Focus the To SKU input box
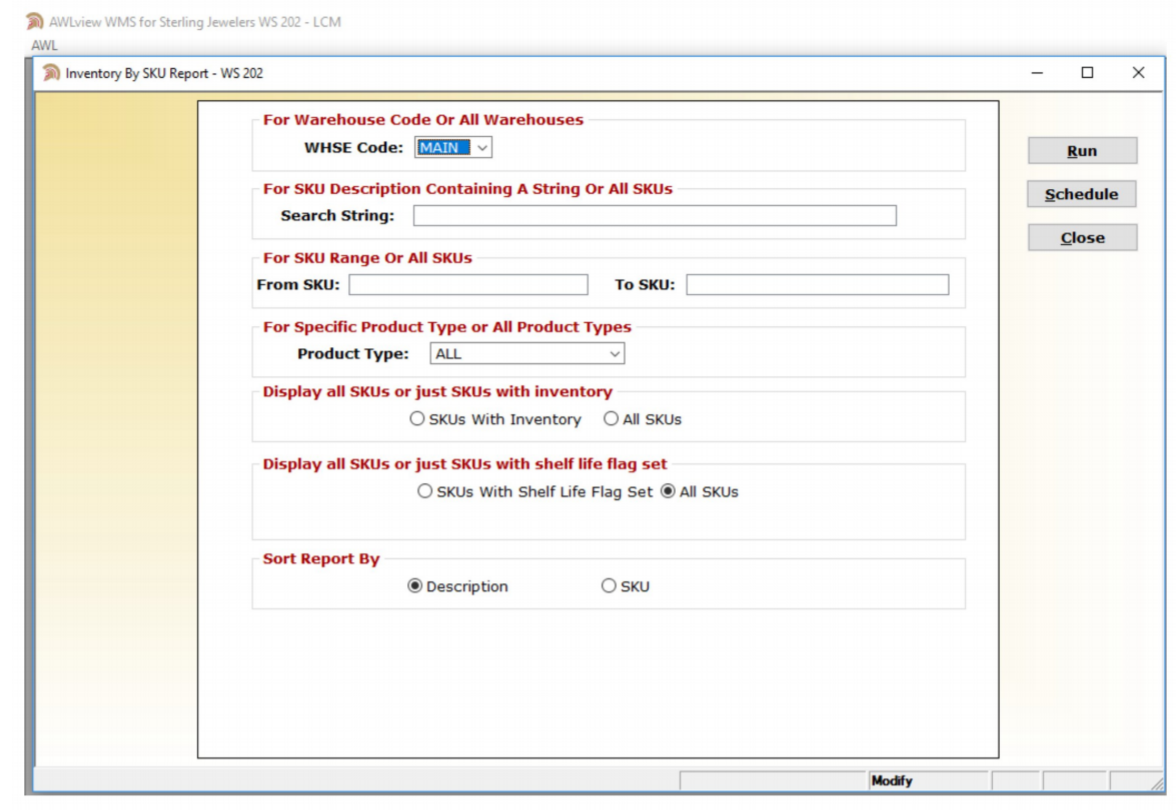The height and width of the screenshot is (810, 1176). (817, 285)
